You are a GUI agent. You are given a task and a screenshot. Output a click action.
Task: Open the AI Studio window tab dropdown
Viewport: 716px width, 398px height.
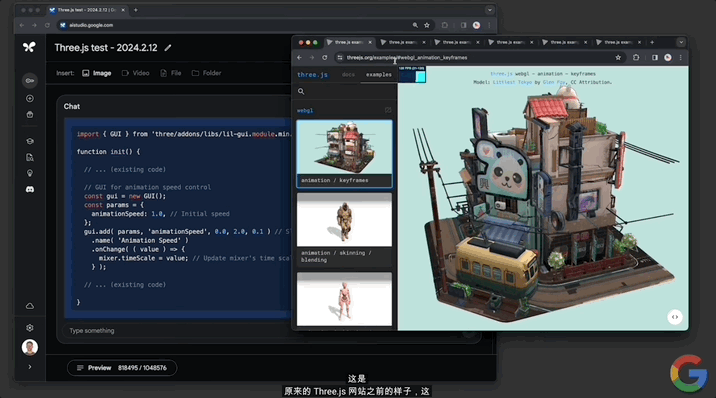[x=490, y=10]
